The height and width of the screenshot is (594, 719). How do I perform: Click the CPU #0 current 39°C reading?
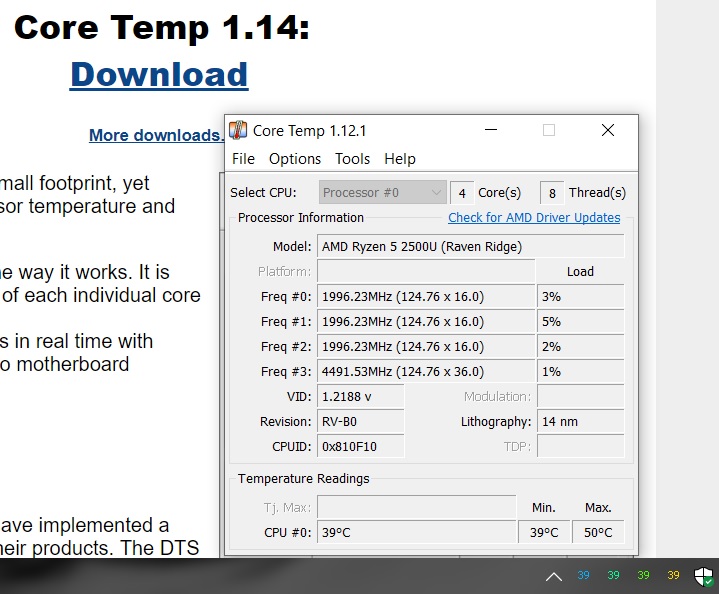[x=417, y=532]
